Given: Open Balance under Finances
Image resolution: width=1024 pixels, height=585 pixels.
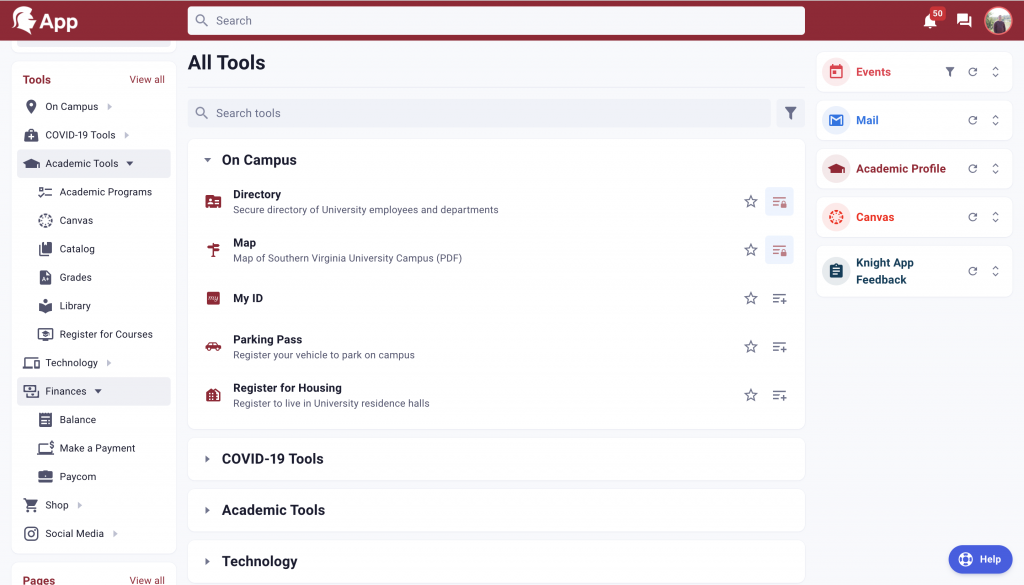Looking at the screenshot, I should click(x=67, y=420).
